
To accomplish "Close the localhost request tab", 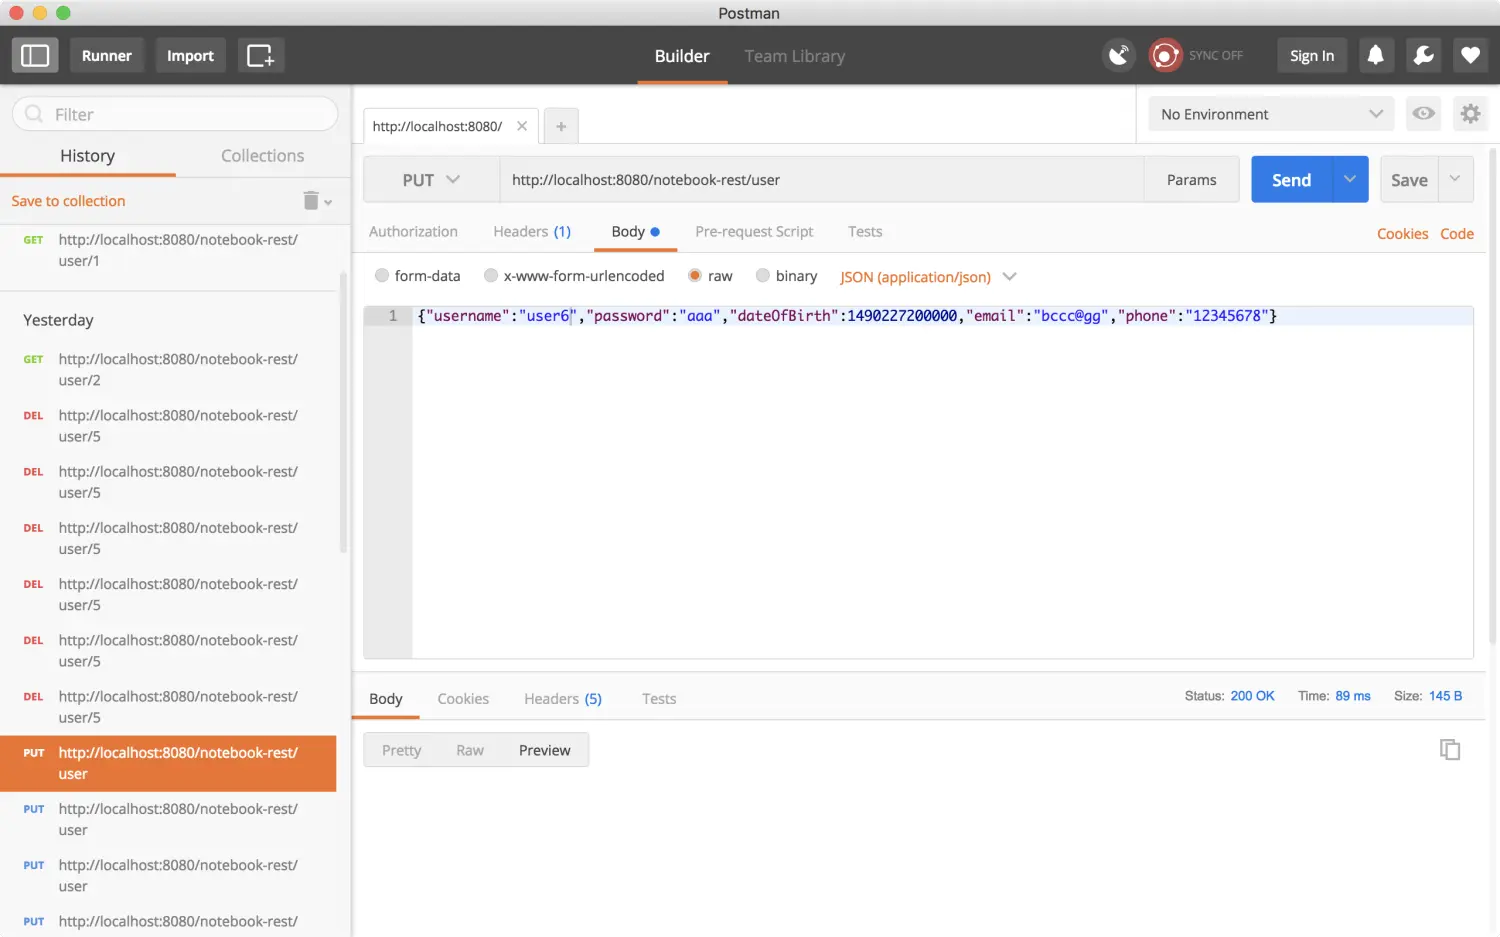I will [x=522, y=126].
